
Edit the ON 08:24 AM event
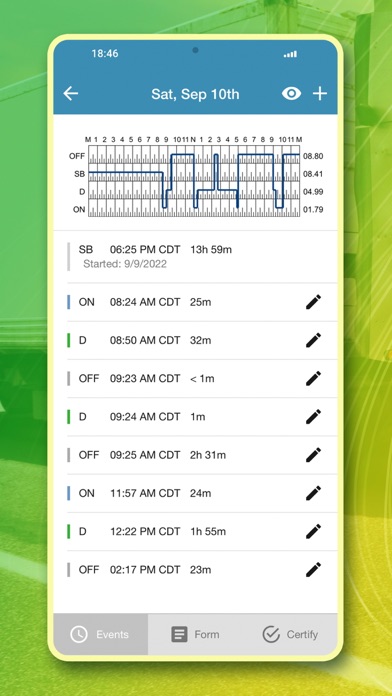coord(313,302)
